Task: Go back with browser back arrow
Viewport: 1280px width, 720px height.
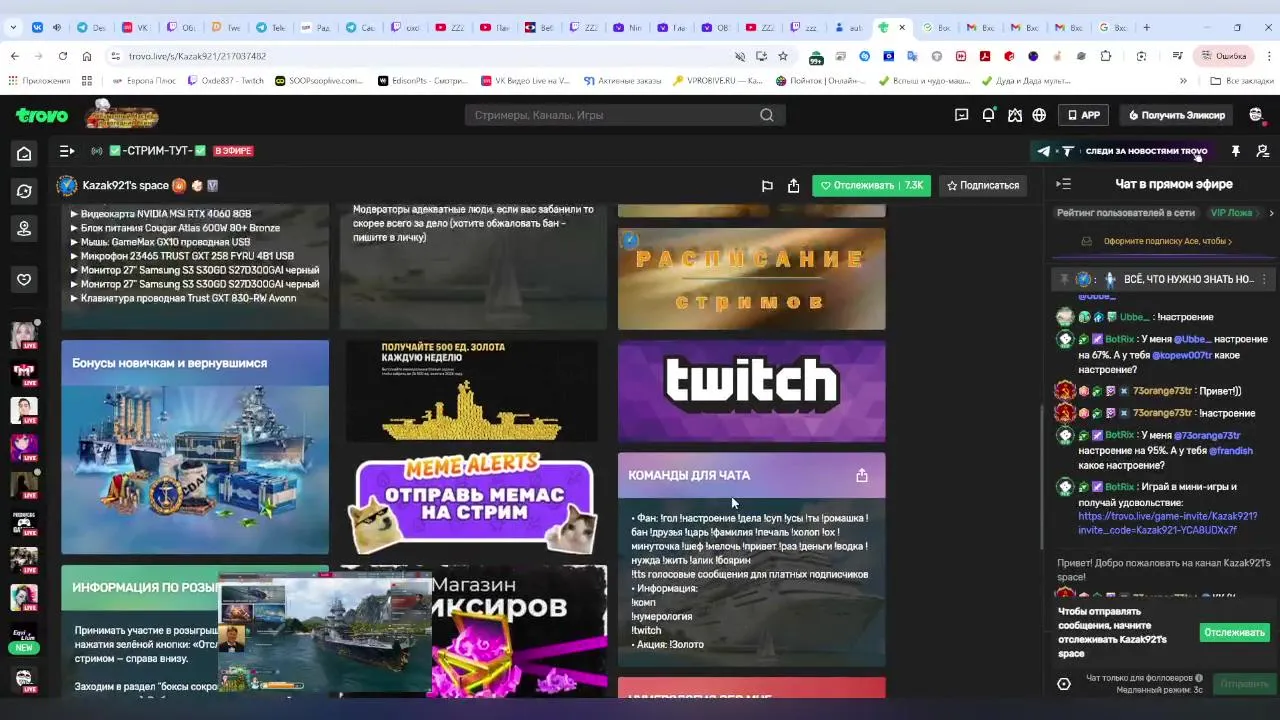Action: pos(14,56)
